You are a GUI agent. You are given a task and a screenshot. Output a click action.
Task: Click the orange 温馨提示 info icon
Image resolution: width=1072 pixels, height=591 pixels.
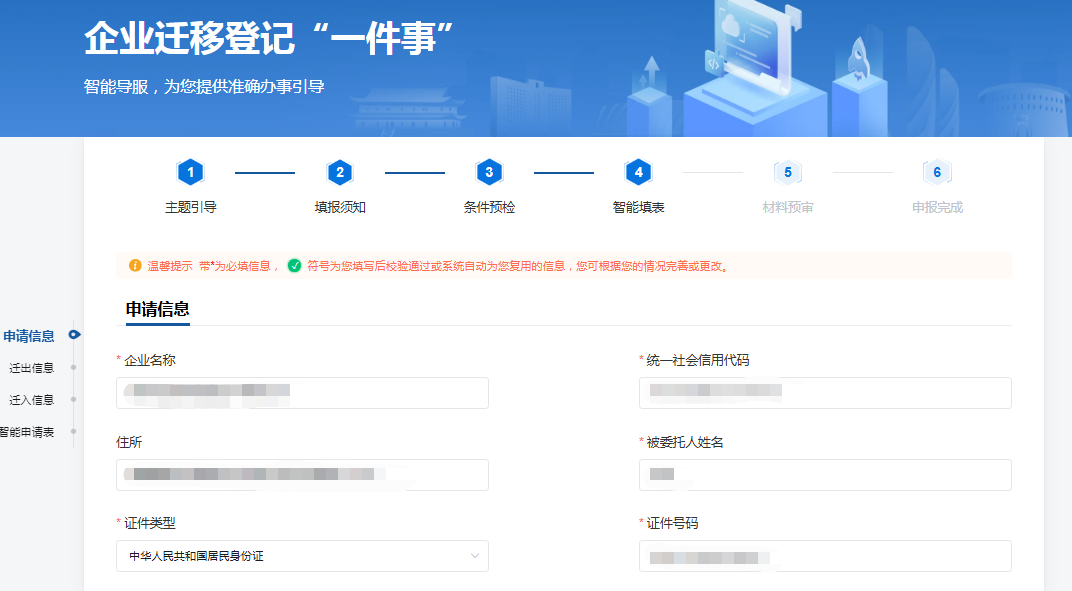135,266
